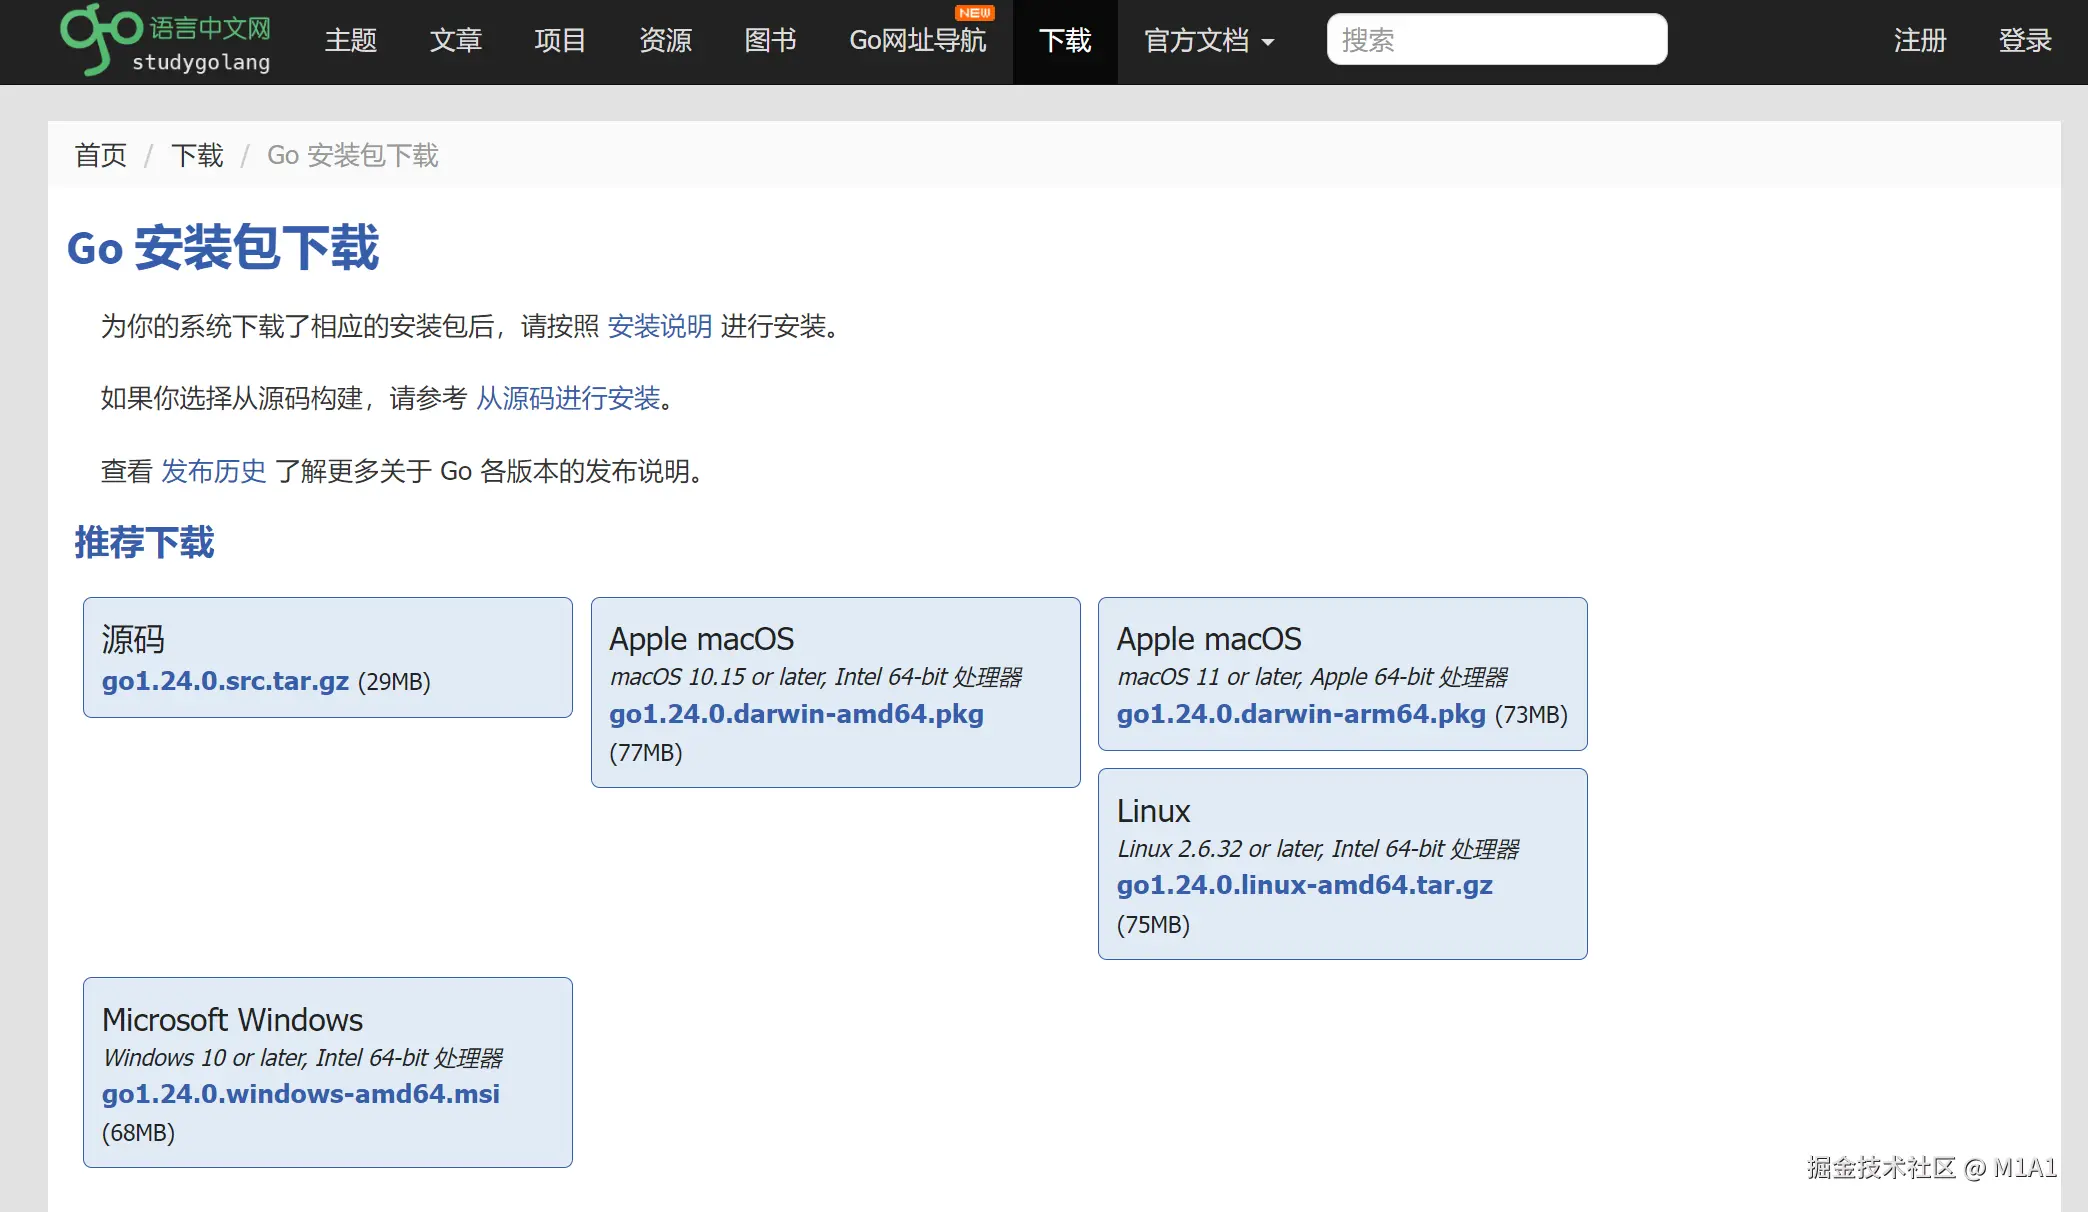2088x1212 pixels.
Task: Expand the 官方文档 dropdown
Action: click(x=1209, y=41)
